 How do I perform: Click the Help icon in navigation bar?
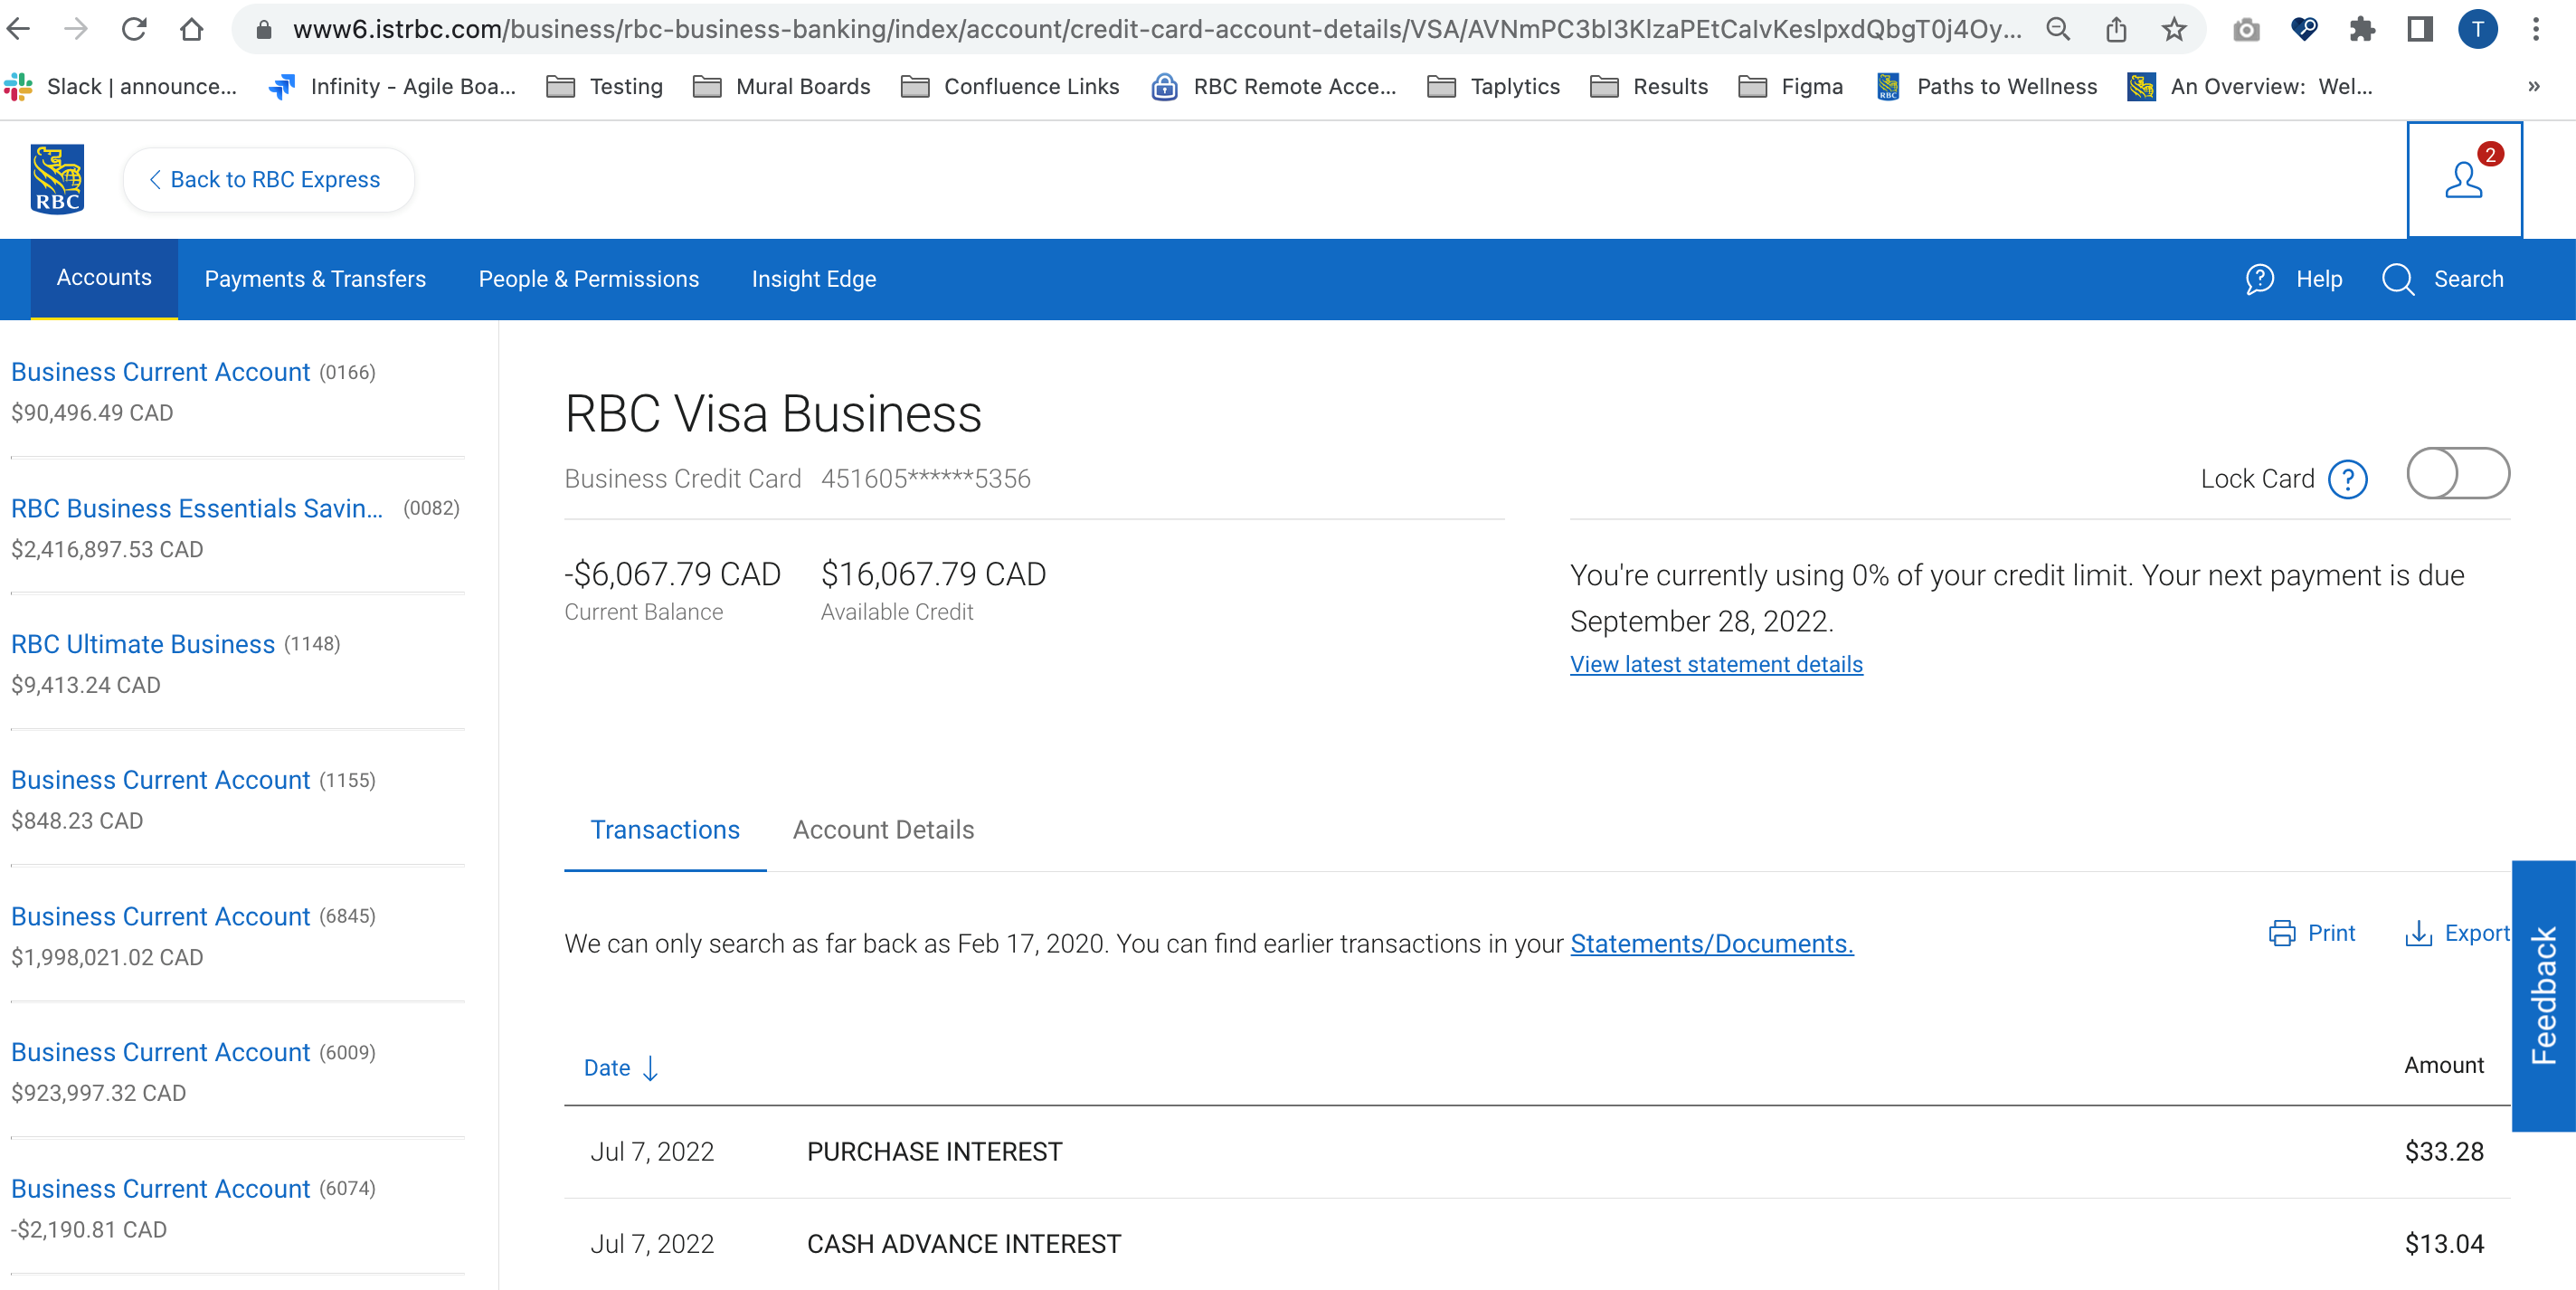click(x=2260, y=279)
